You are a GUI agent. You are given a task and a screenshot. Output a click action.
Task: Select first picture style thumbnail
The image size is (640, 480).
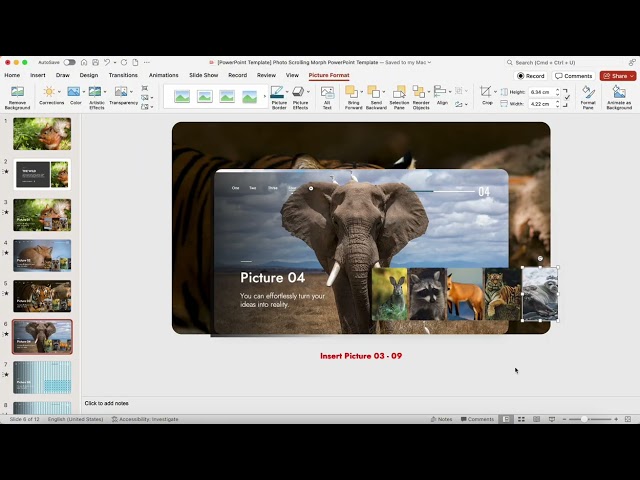(182, 97)
